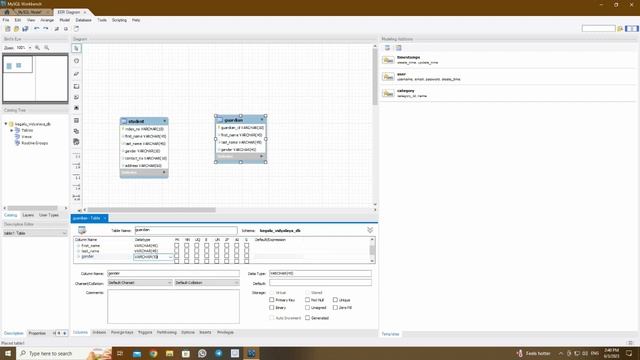The image size is (640, 360).
Task: Click the user template icon
Action: [388, 77]
